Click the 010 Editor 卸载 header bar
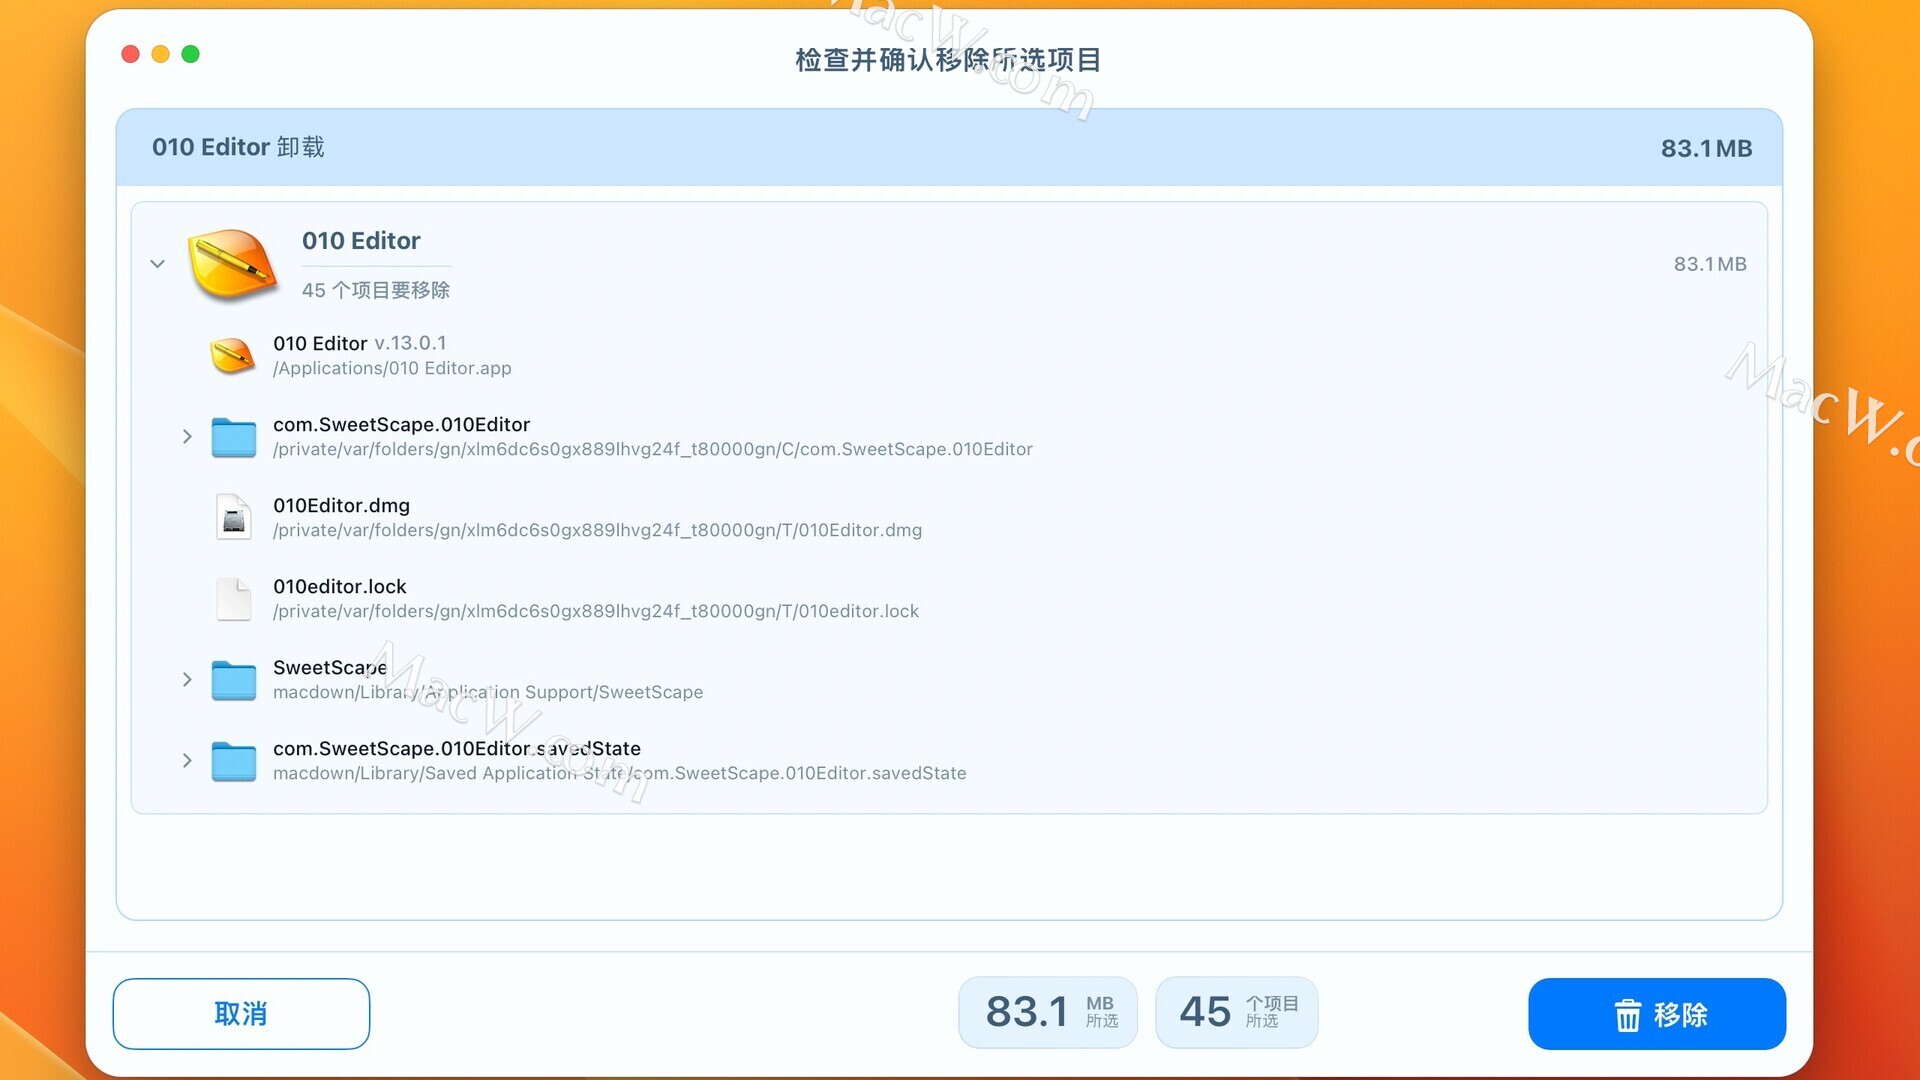1920x1080 pixels. [x=949, y=148]
